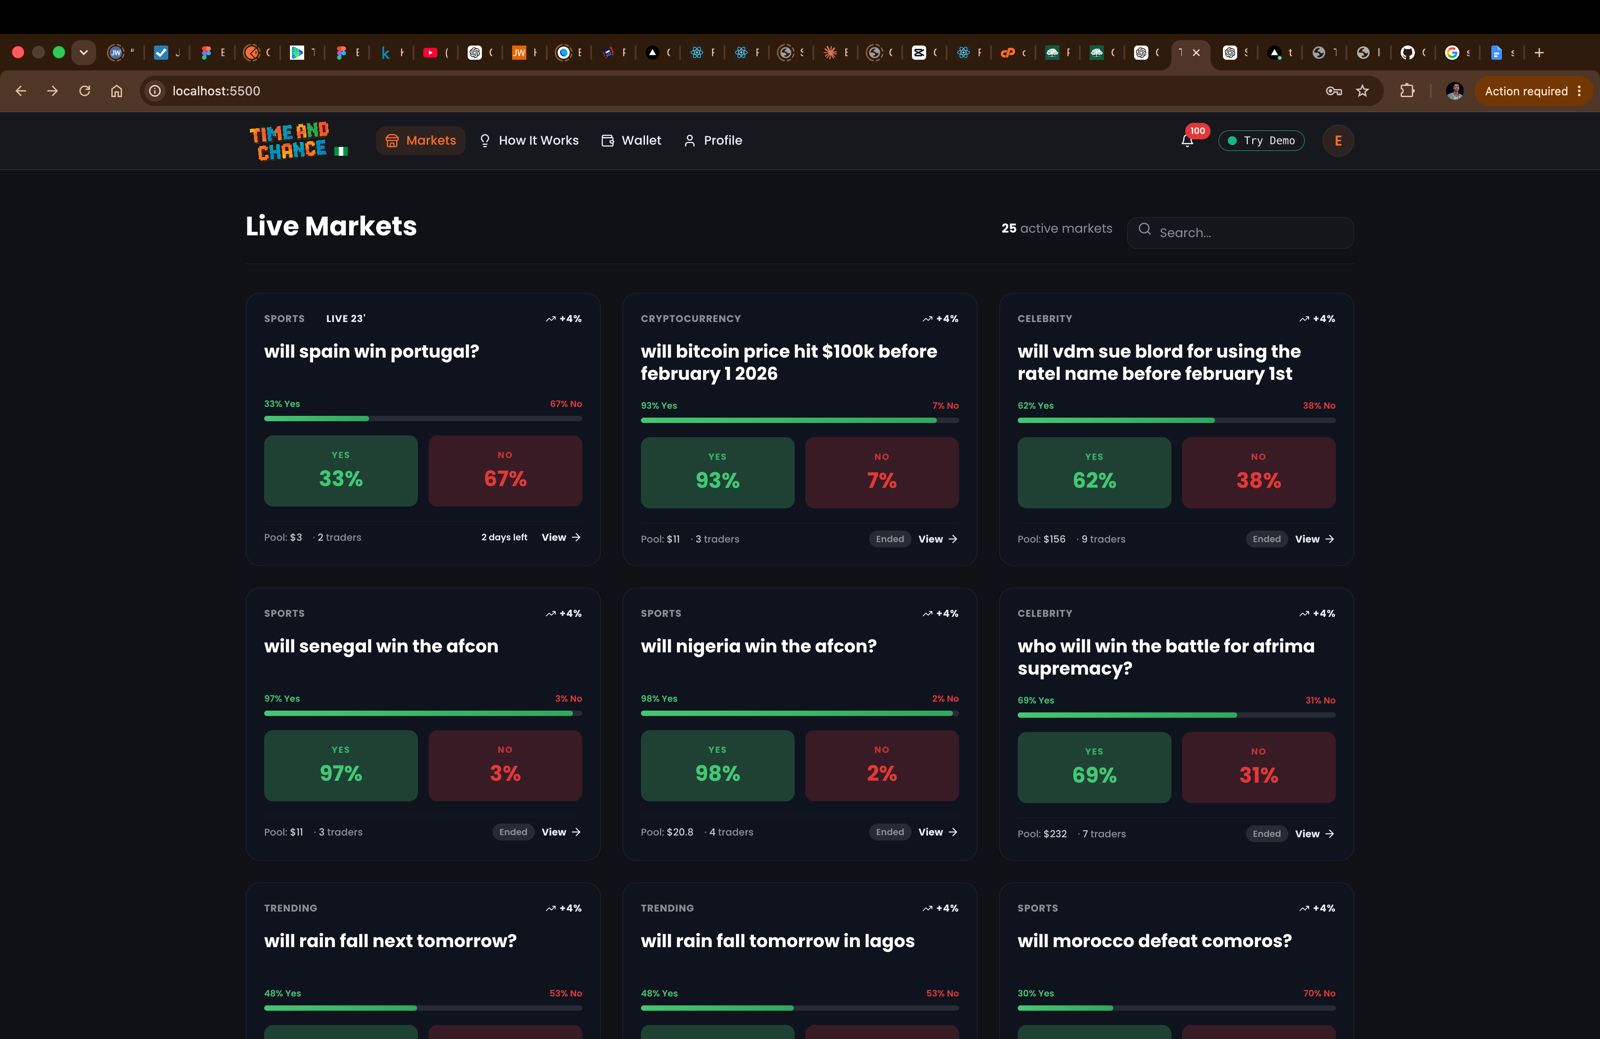
Task: Close the current browser tab
Action: coord(1196,53)
